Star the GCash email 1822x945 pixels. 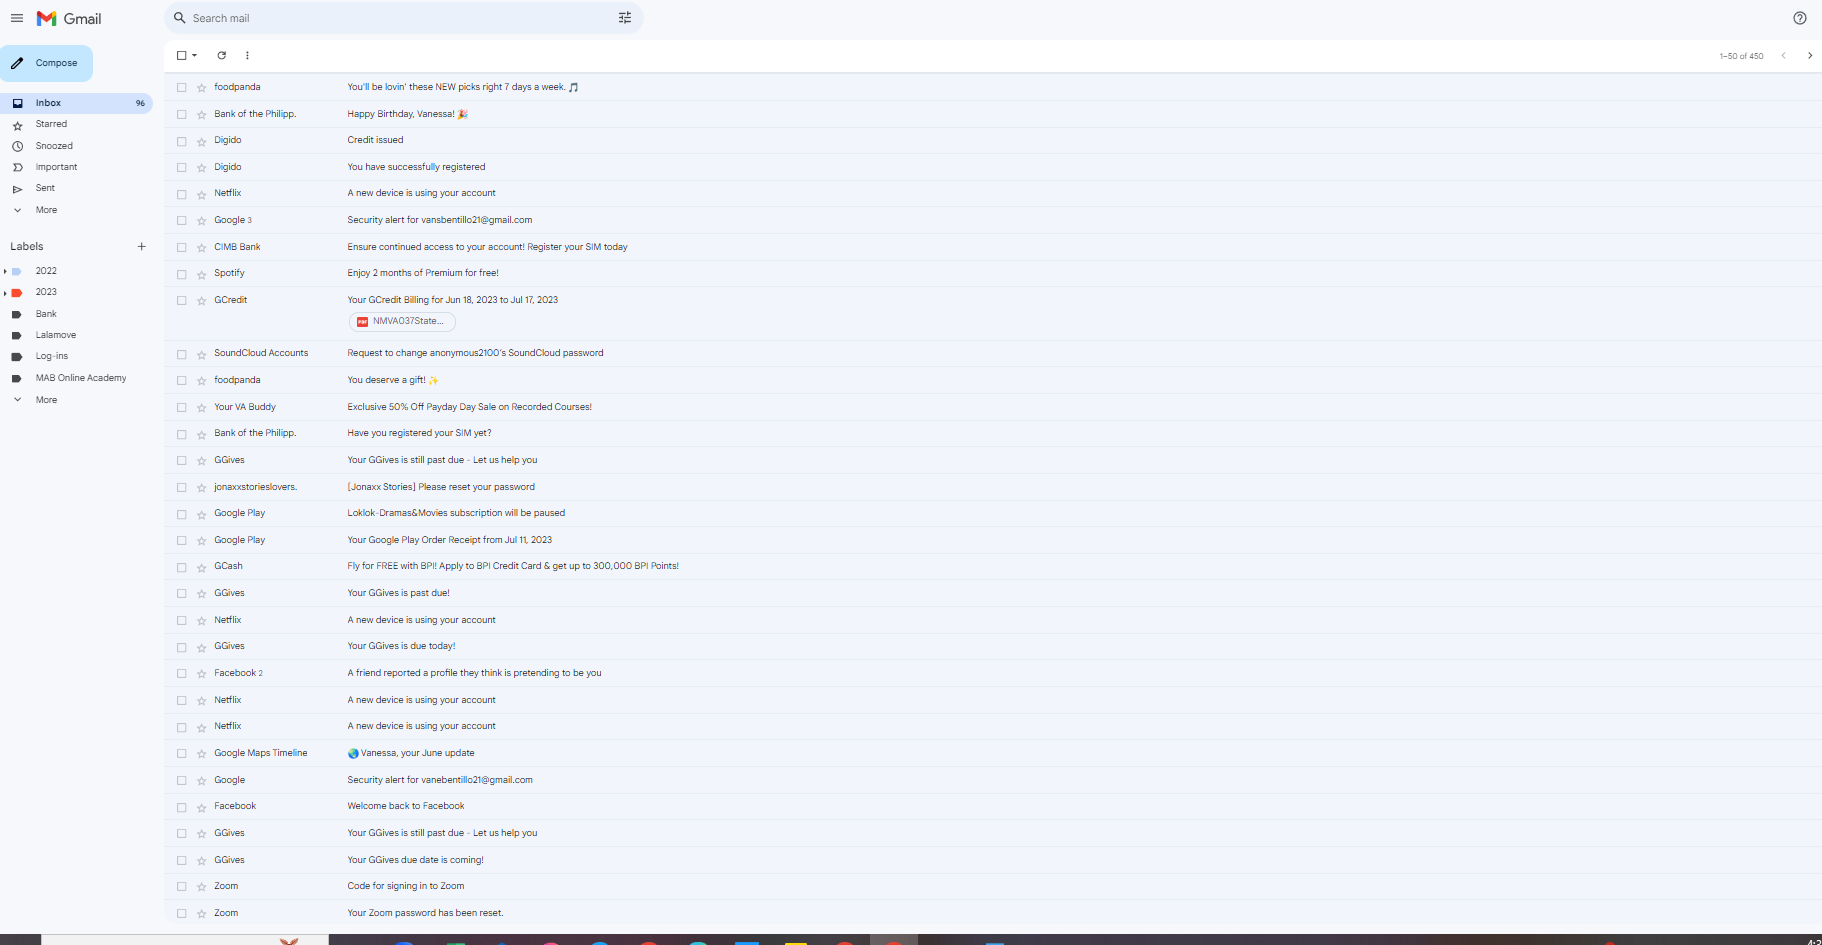(x=199, y=566)
